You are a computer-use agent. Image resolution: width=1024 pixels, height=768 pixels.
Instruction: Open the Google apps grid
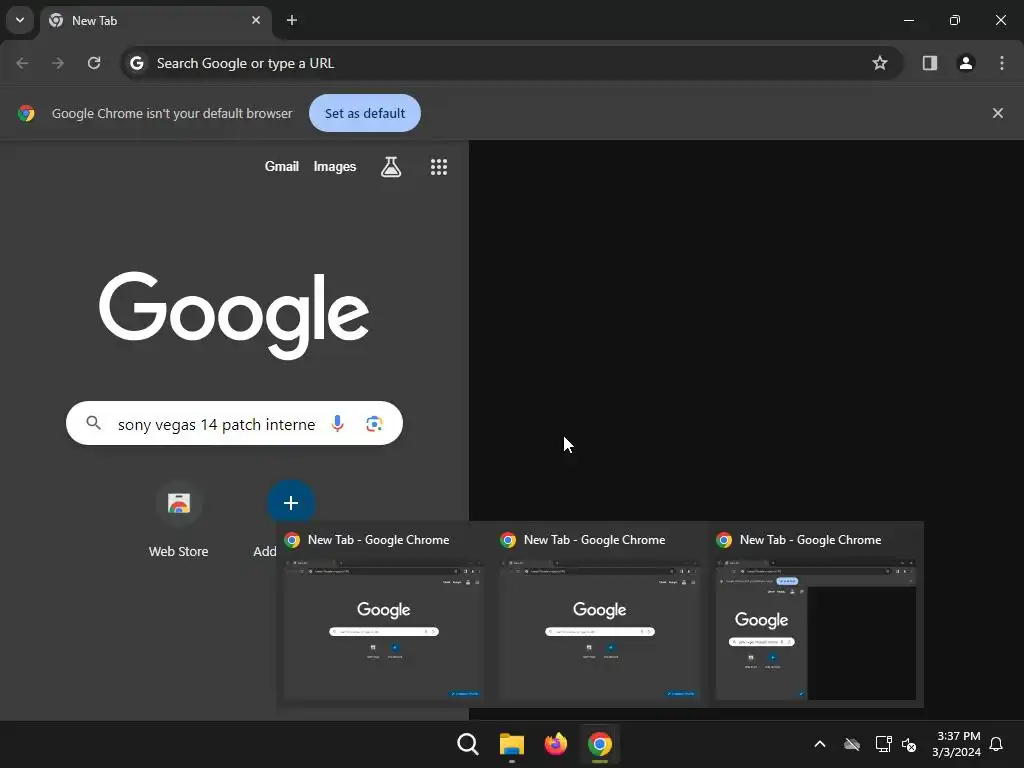pyautogui.click(x=439, y=167)
